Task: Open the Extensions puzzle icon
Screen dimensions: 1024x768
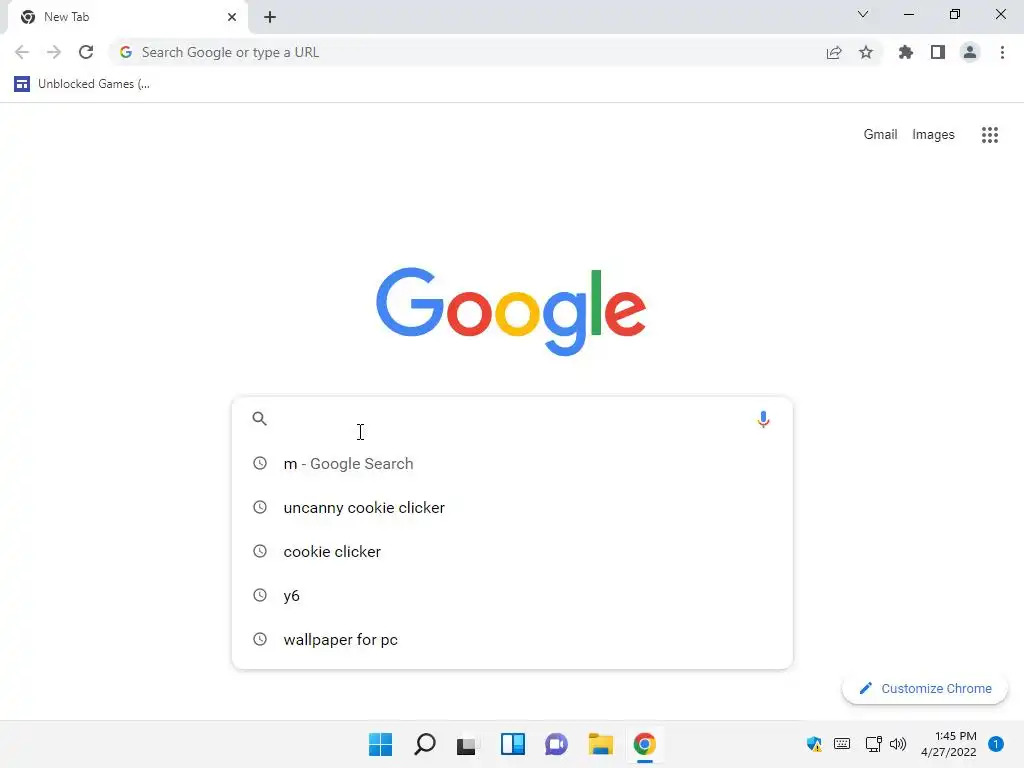Action: click(906, 52)
